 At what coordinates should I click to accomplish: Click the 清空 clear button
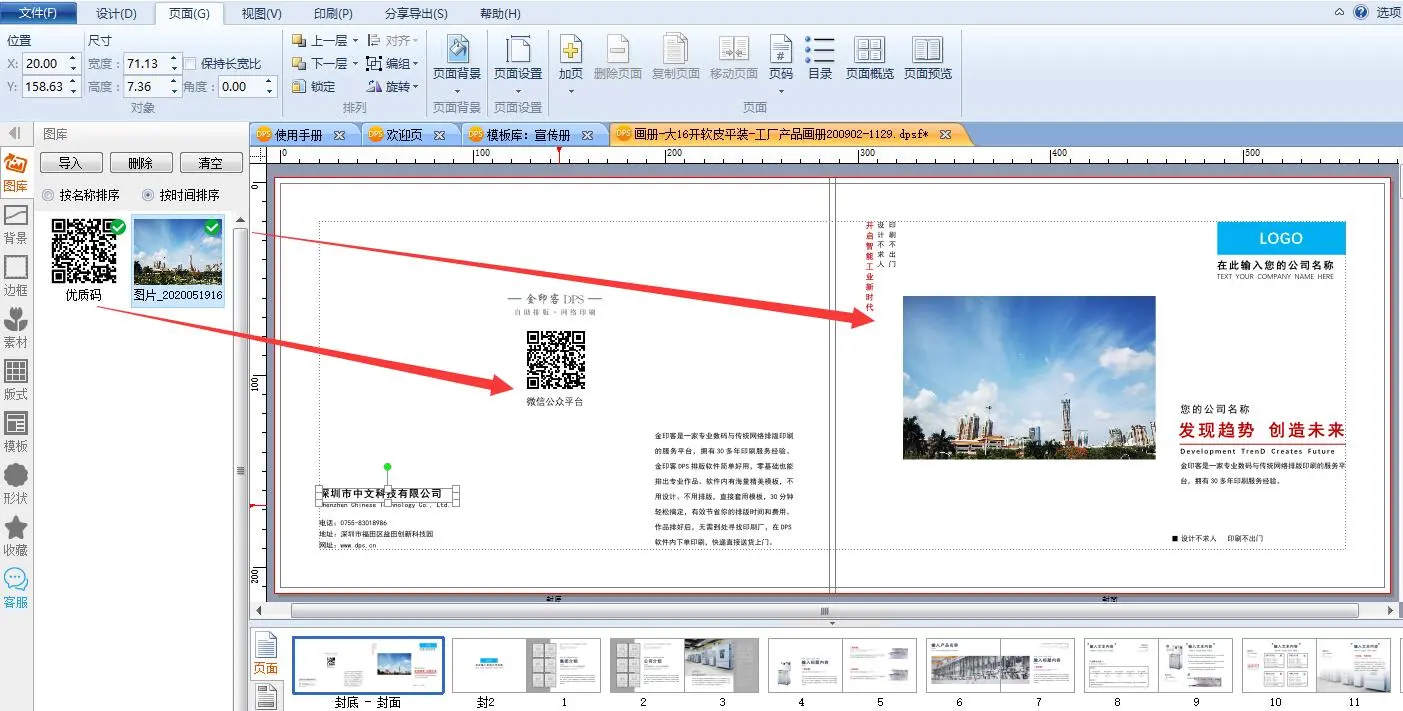pyautogui.click(x=210, y=163)
